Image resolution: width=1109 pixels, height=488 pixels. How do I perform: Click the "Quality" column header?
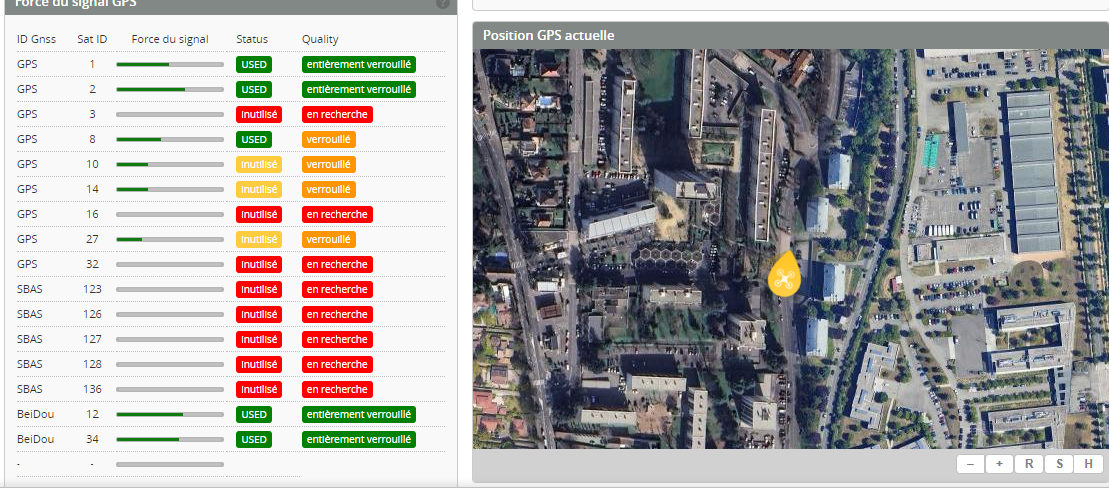320,39
